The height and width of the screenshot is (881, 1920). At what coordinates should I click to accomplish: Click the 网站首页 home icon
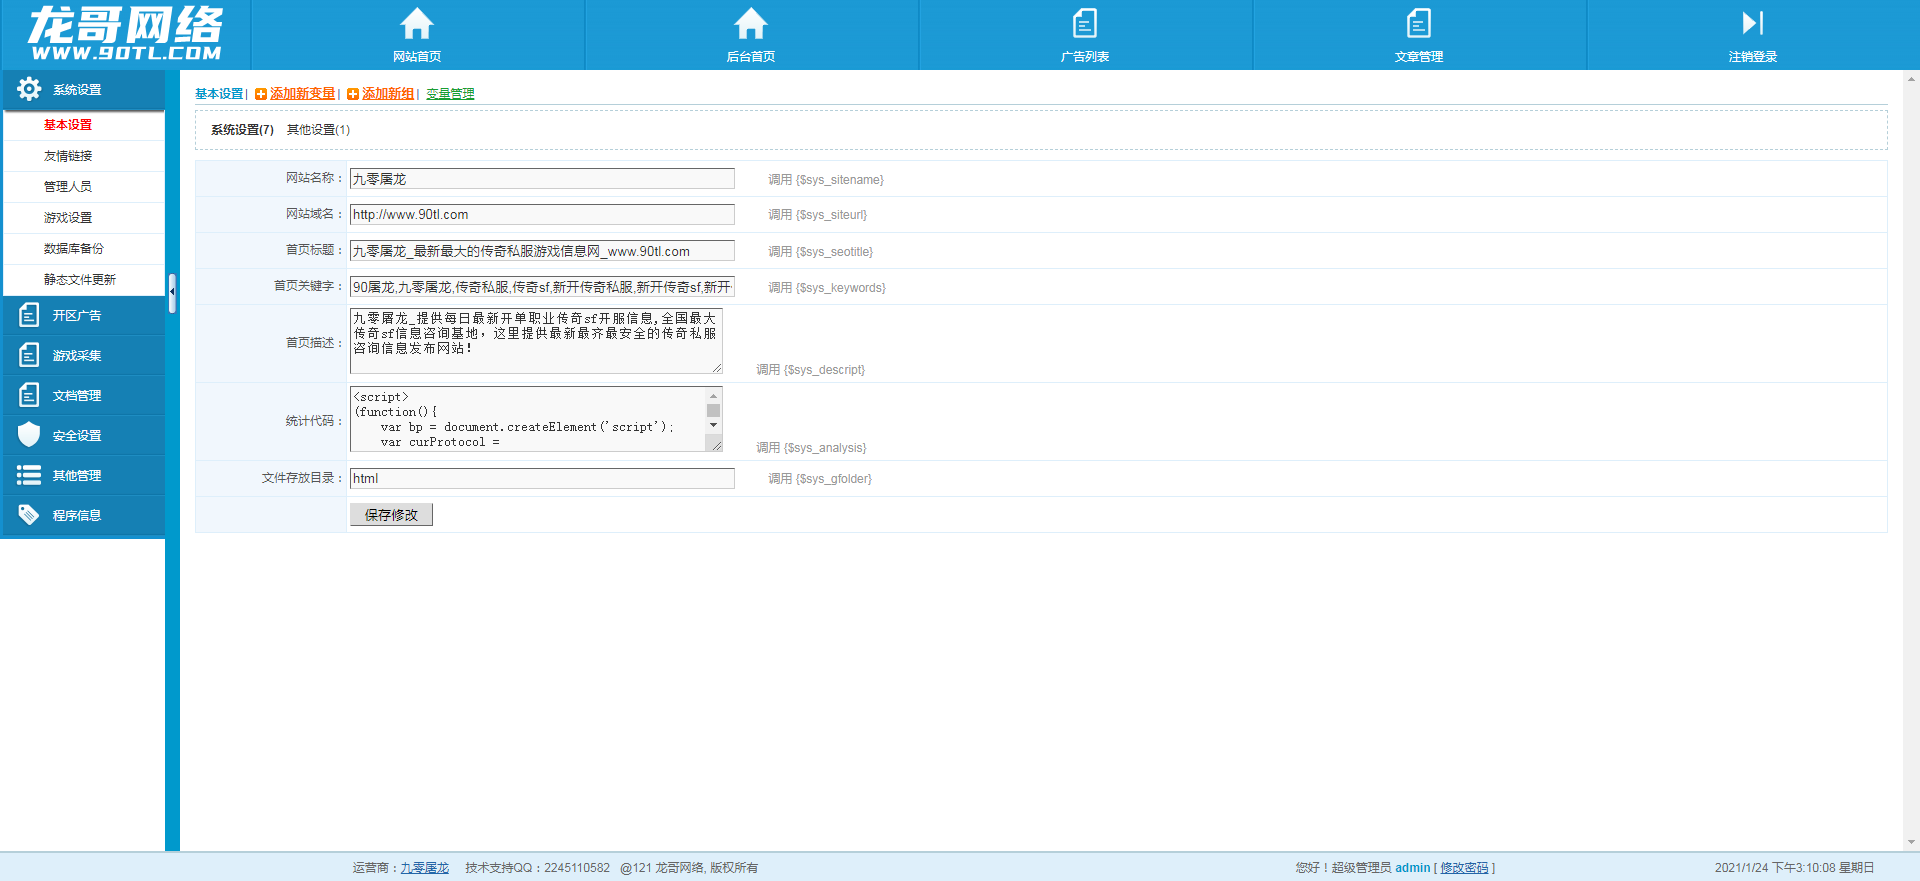click(417, 23)
